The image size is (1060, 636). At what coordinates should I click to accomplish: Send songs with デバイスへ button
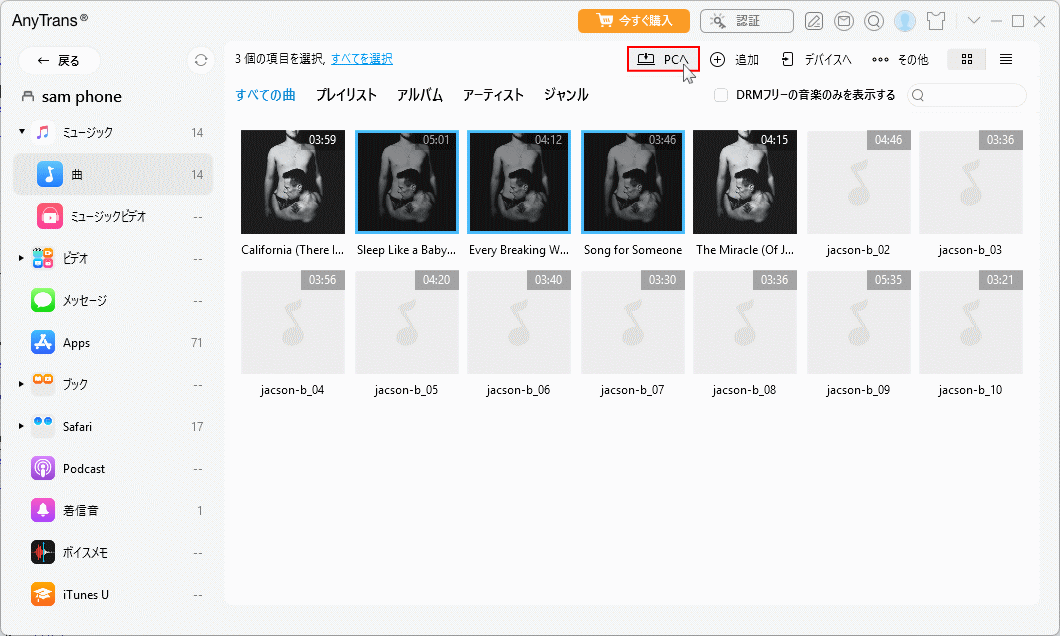coord(816,59)
